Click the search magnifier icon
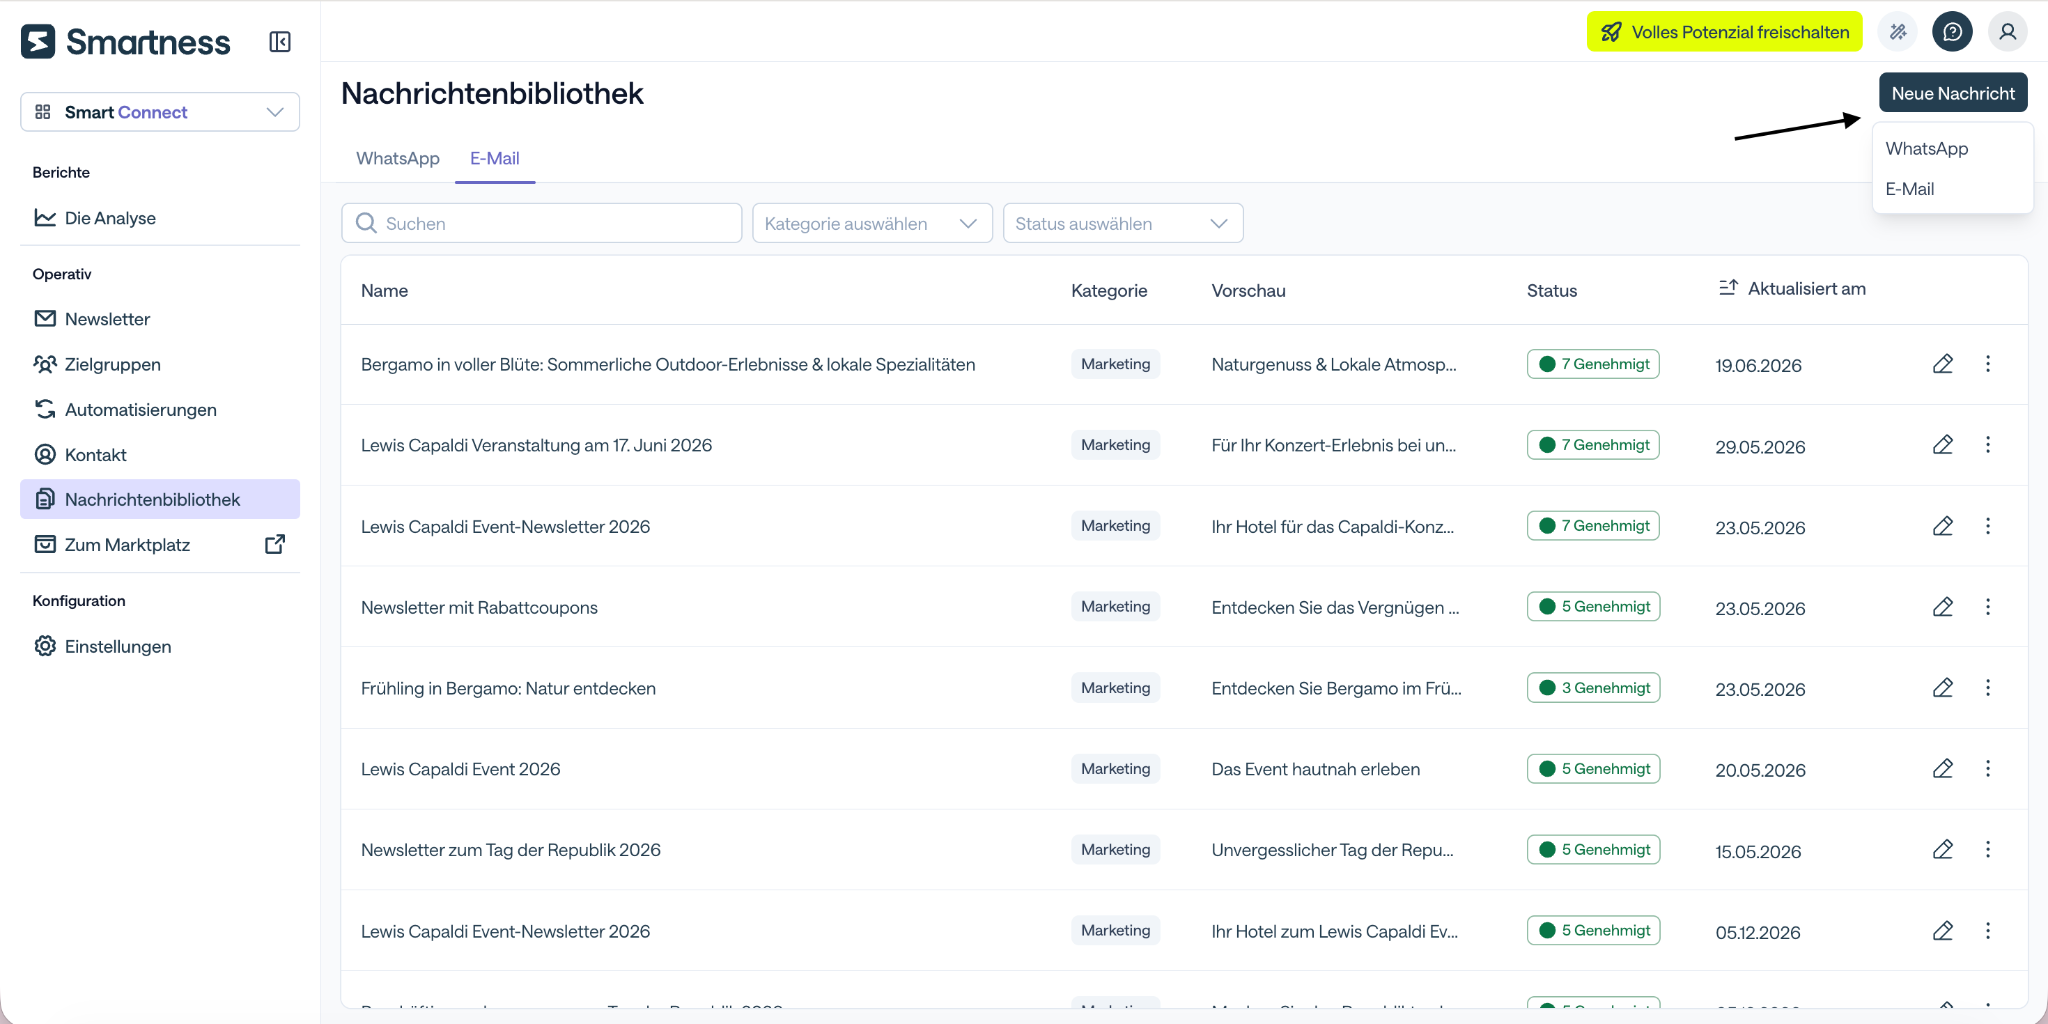The image size is (2048, 1024). coord(366,223)
